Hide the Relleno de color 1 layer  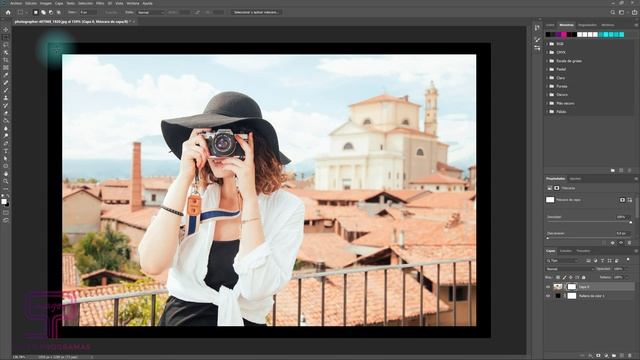(548, 296)
